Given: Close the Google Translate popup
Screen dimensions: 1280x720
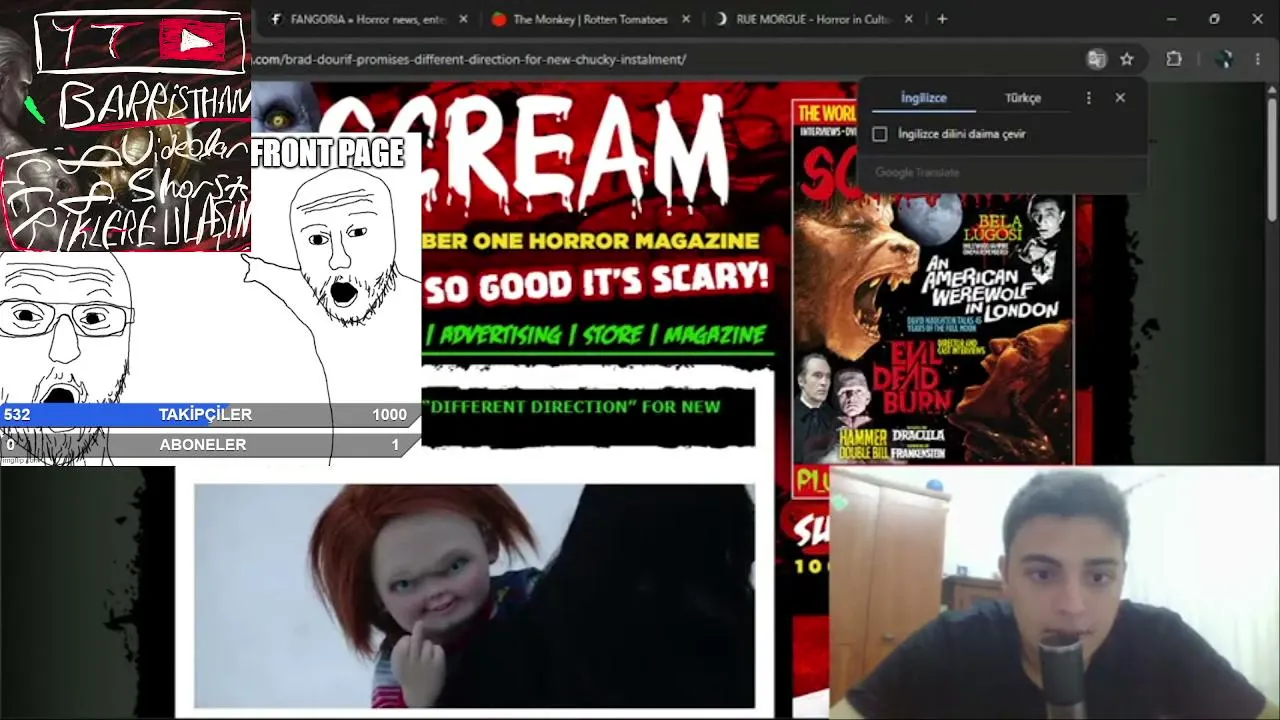Looking at the screenshot, I should point(1120,98).
